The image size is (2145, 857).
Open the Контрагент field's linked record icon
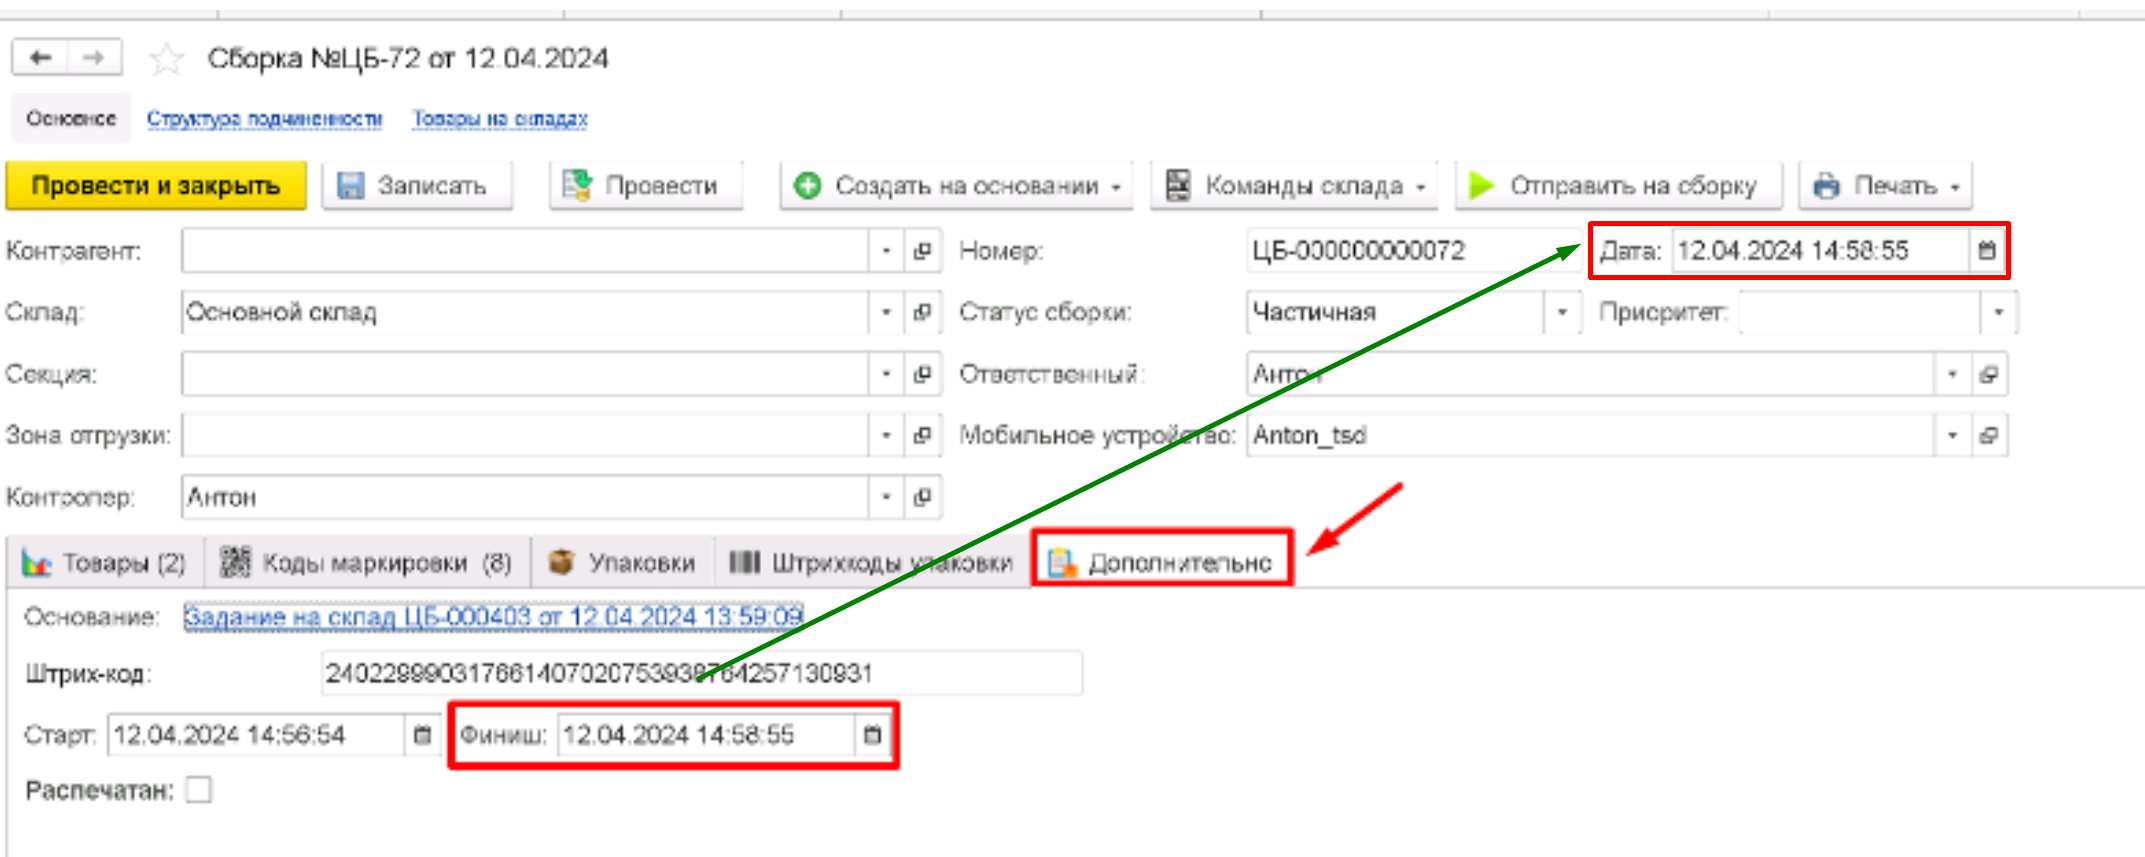pyautogui.click(x=922, y=251)
